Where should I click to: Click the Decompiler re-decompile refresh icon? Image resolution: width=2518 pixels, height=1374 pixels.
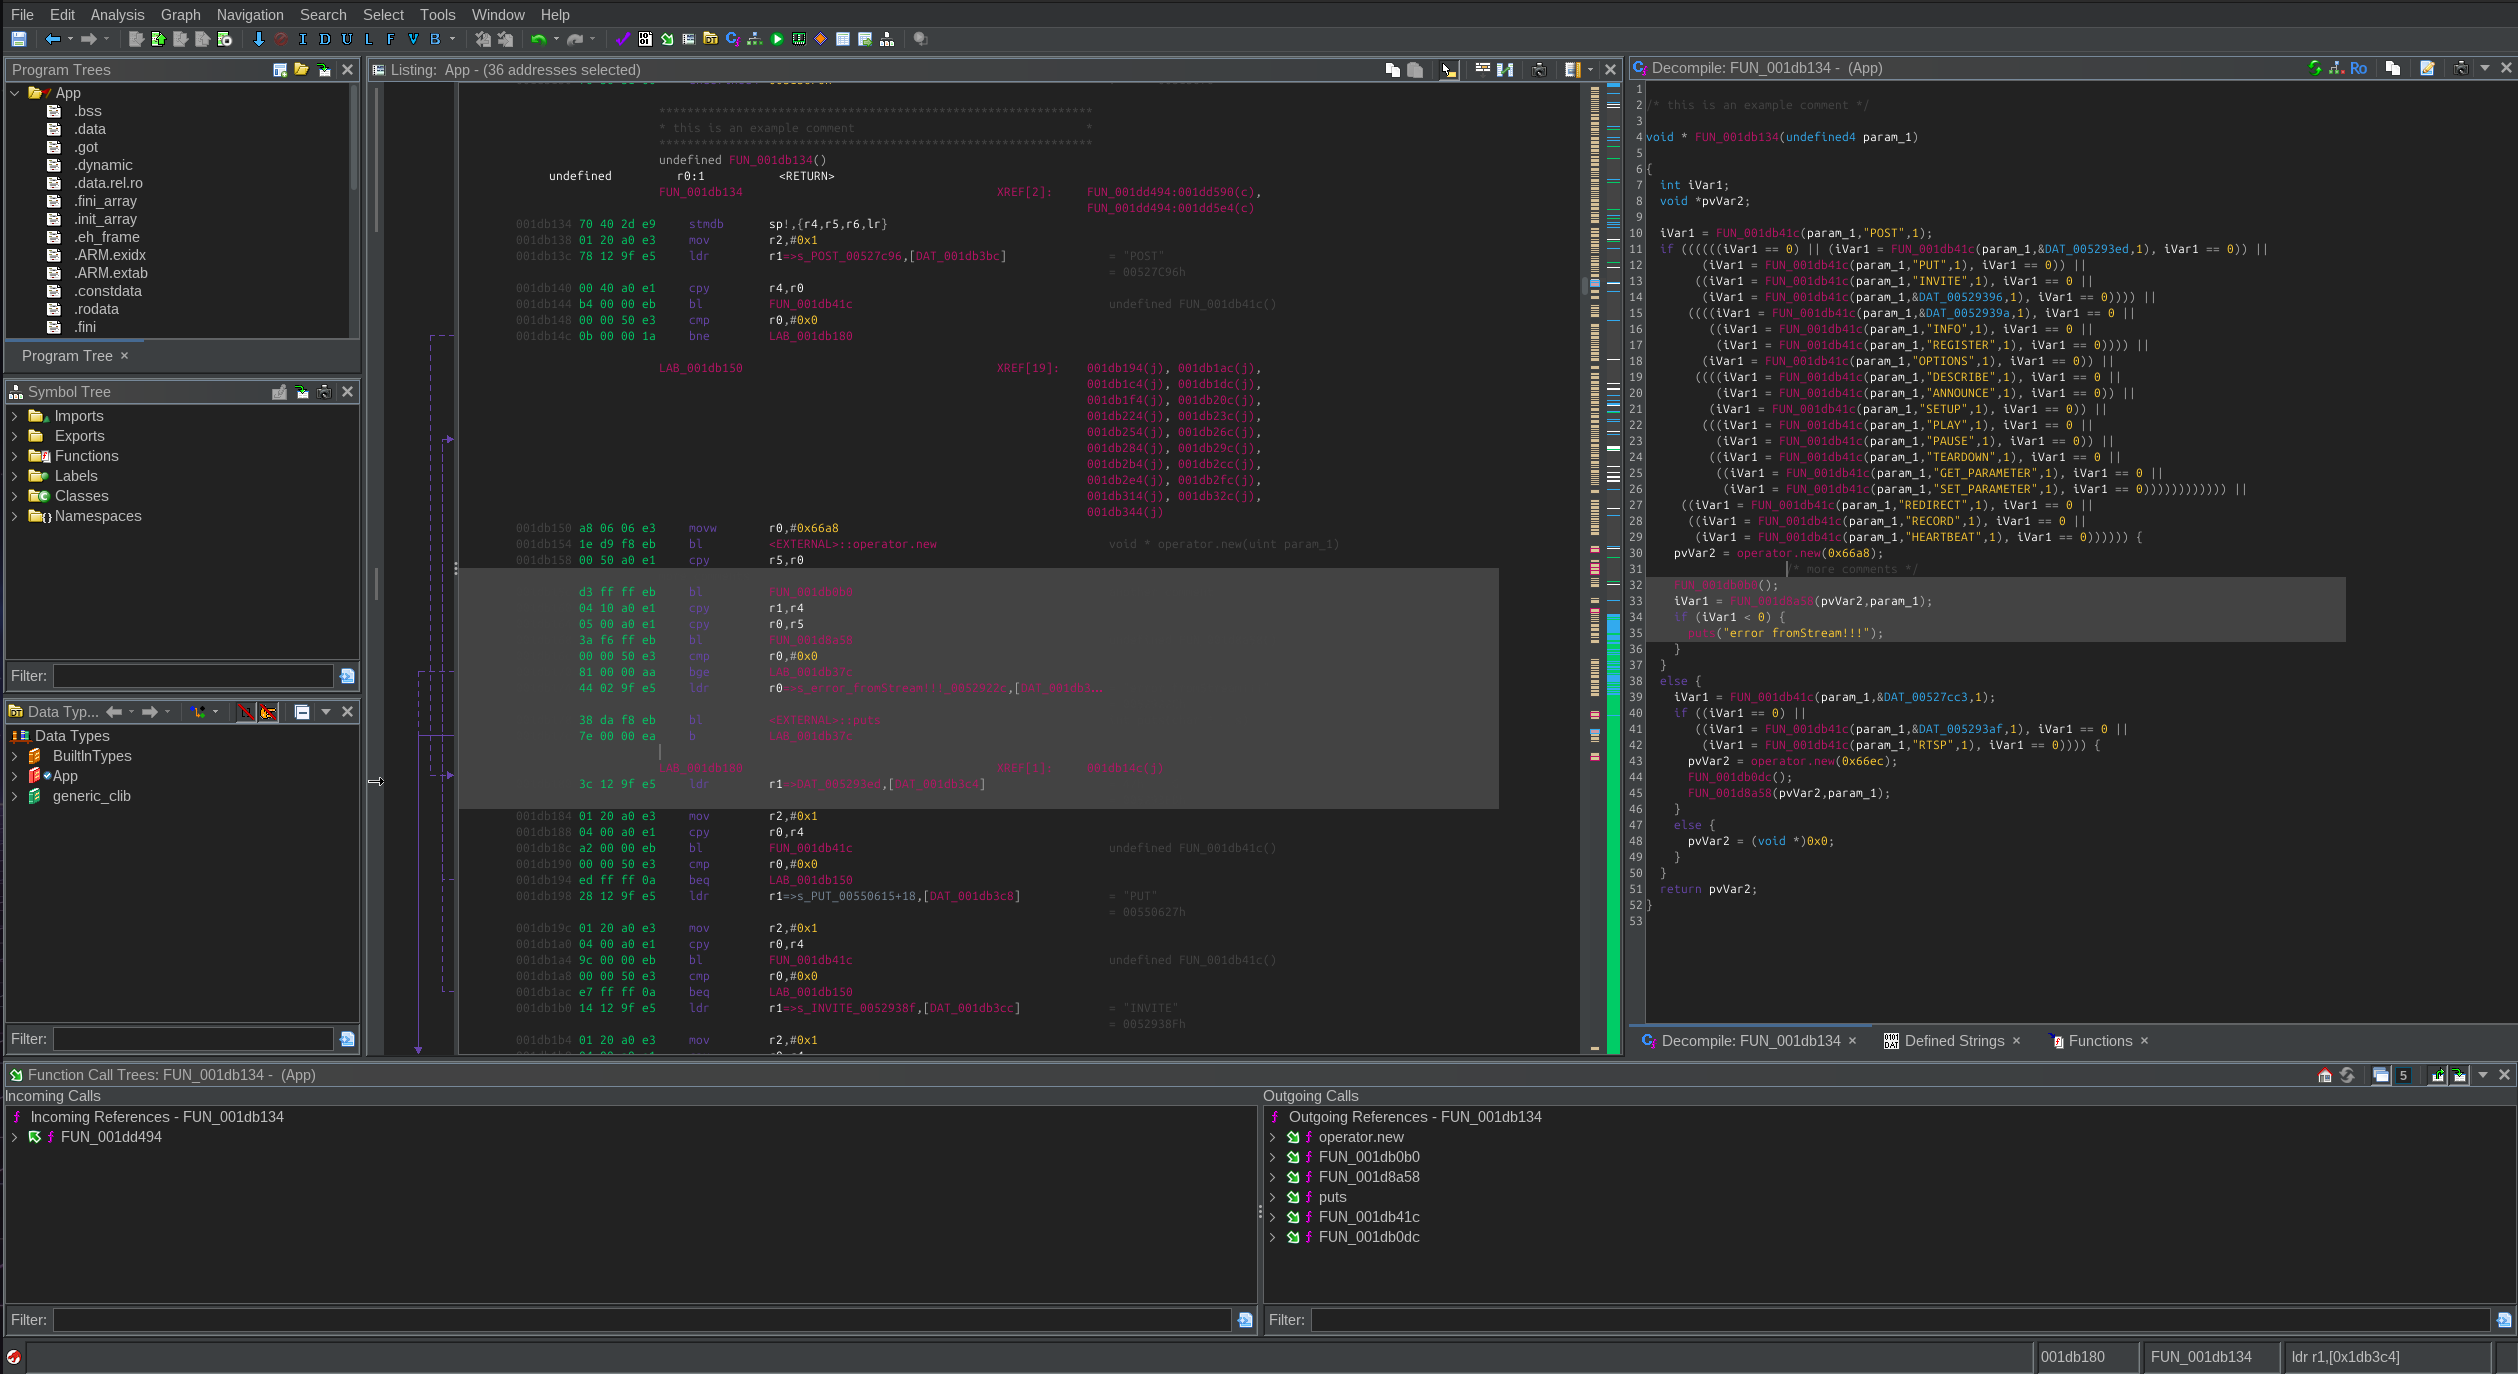point(2314,68)
